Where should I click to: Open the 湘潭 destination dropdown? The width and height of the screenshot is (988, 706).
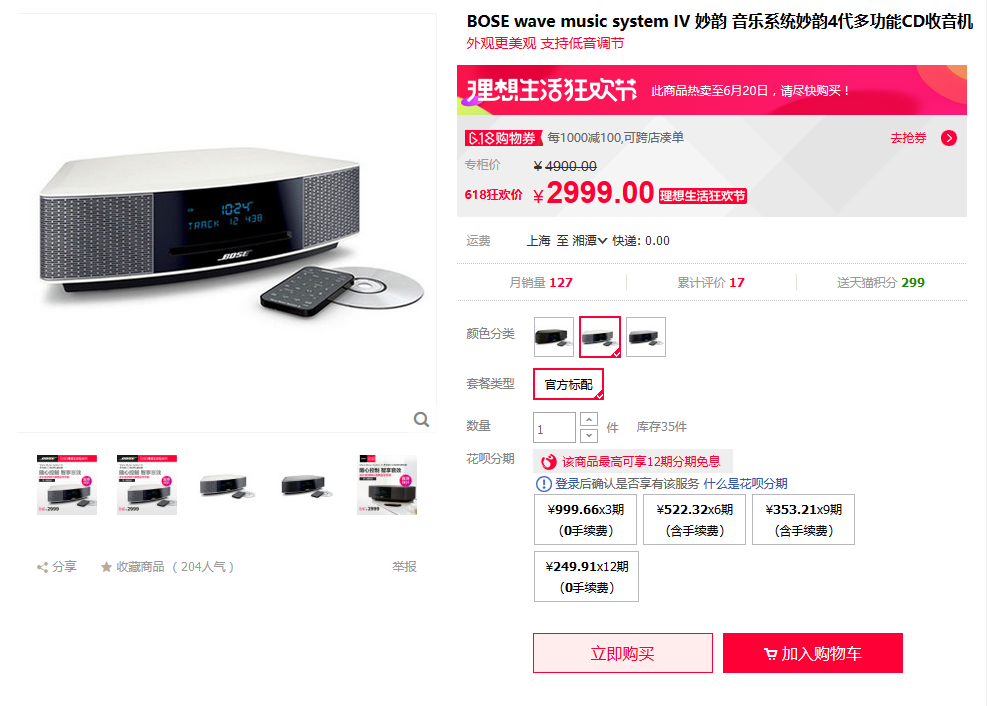pyautogui.click(x=590, y=241)
